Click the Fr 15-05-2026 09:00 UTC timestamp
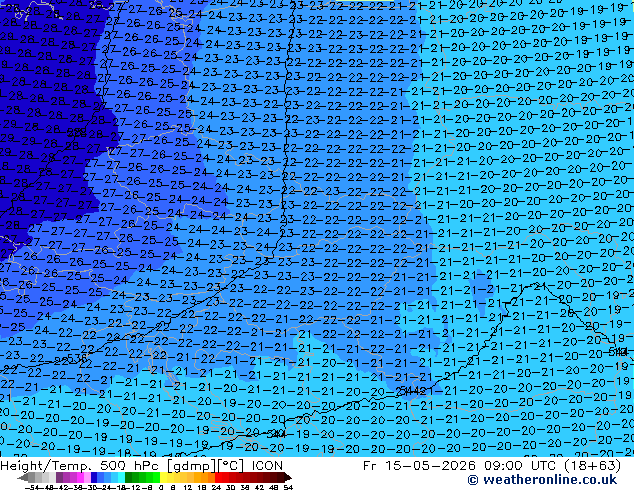 [459, 466]
